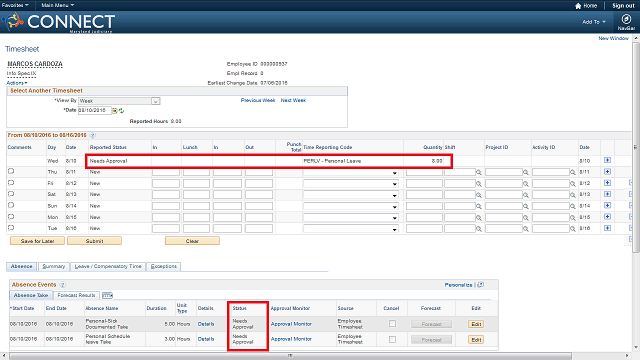Image resolution: width=640 pixels, height=360 pixels.
Task: Open the Main Menu
Action: pyautogui.click(x=58, y=5)
